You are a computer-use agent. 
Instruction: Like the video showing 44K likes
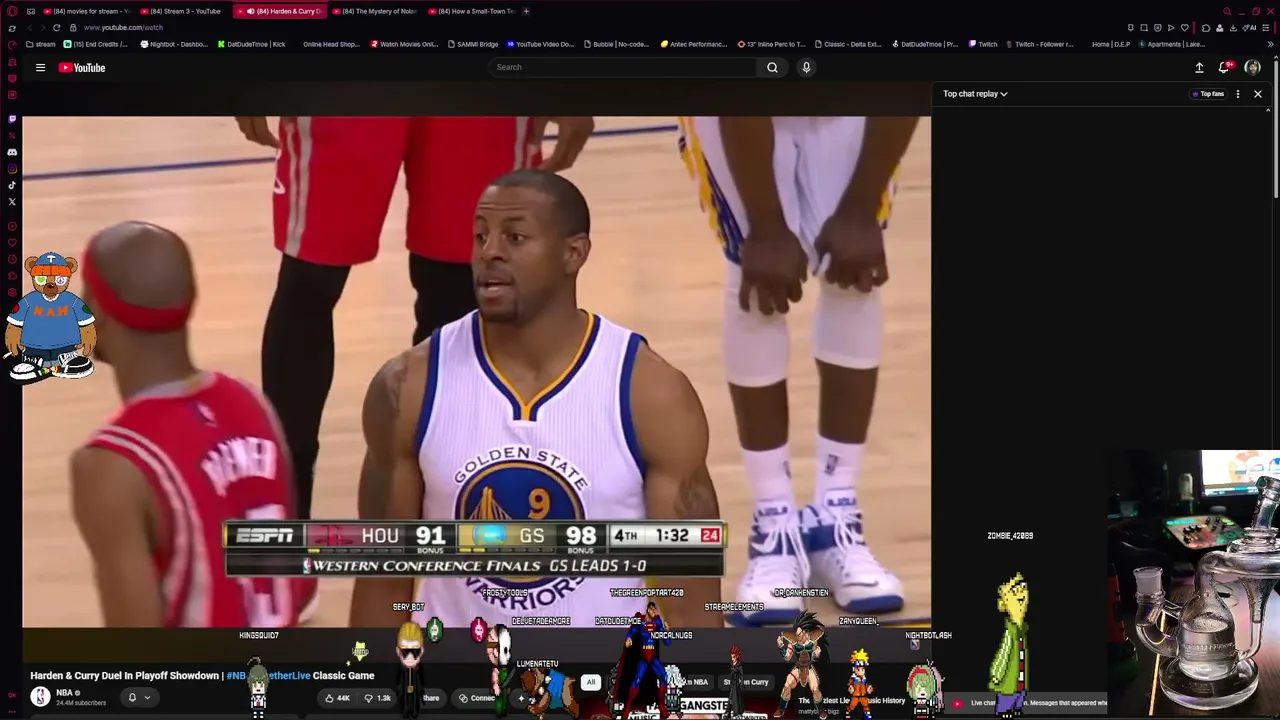(338, 698)
